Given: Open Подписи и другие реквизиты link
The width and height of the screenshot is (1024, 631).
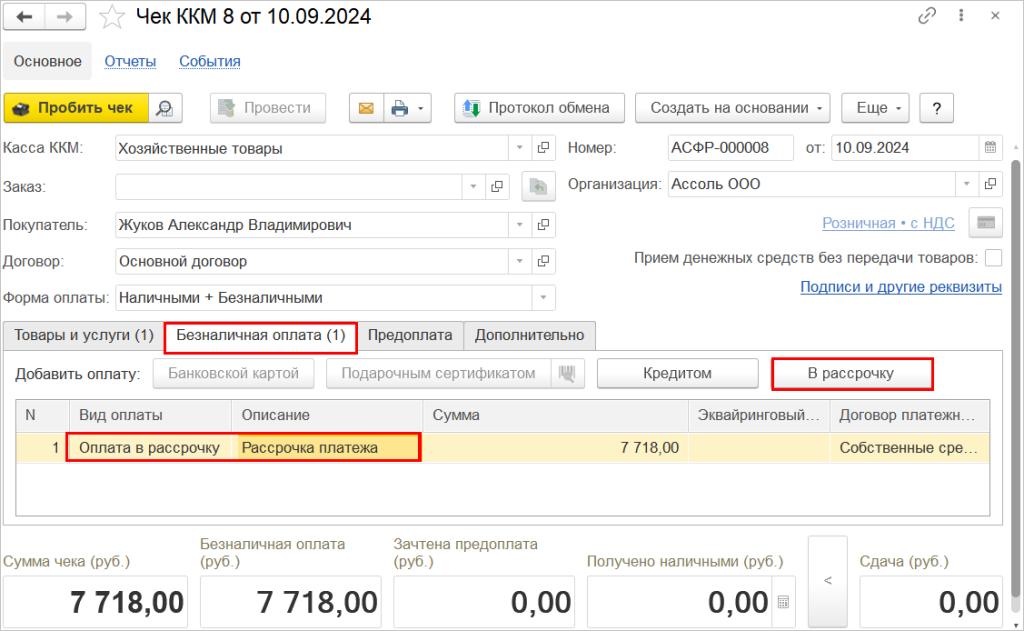Looking at the screenshot, I should [x=901, y=287].
